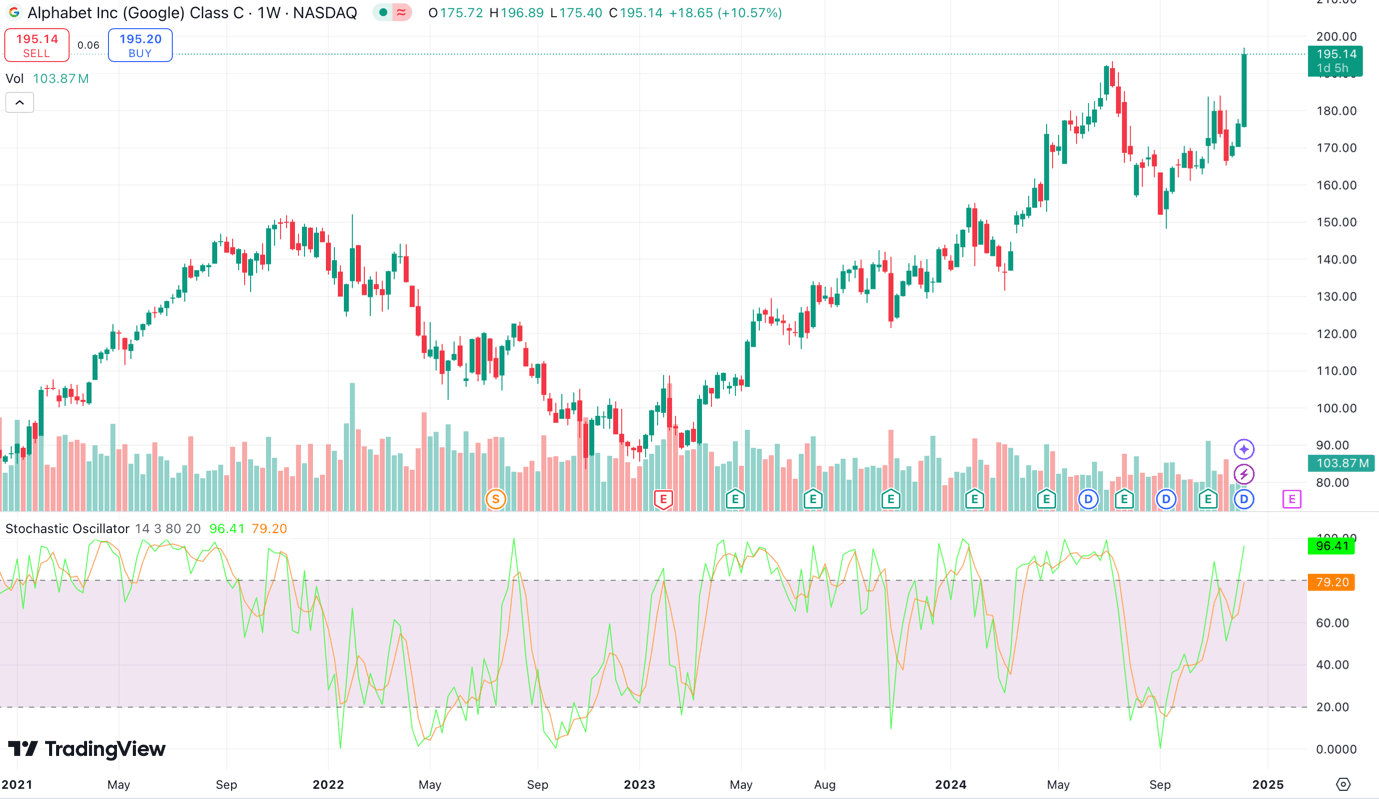The width and height of the screenshot is (1379, 799).
Task: Click the Google logo beside the ticker name
Action: pyautogui.click(x=14, y=12)
